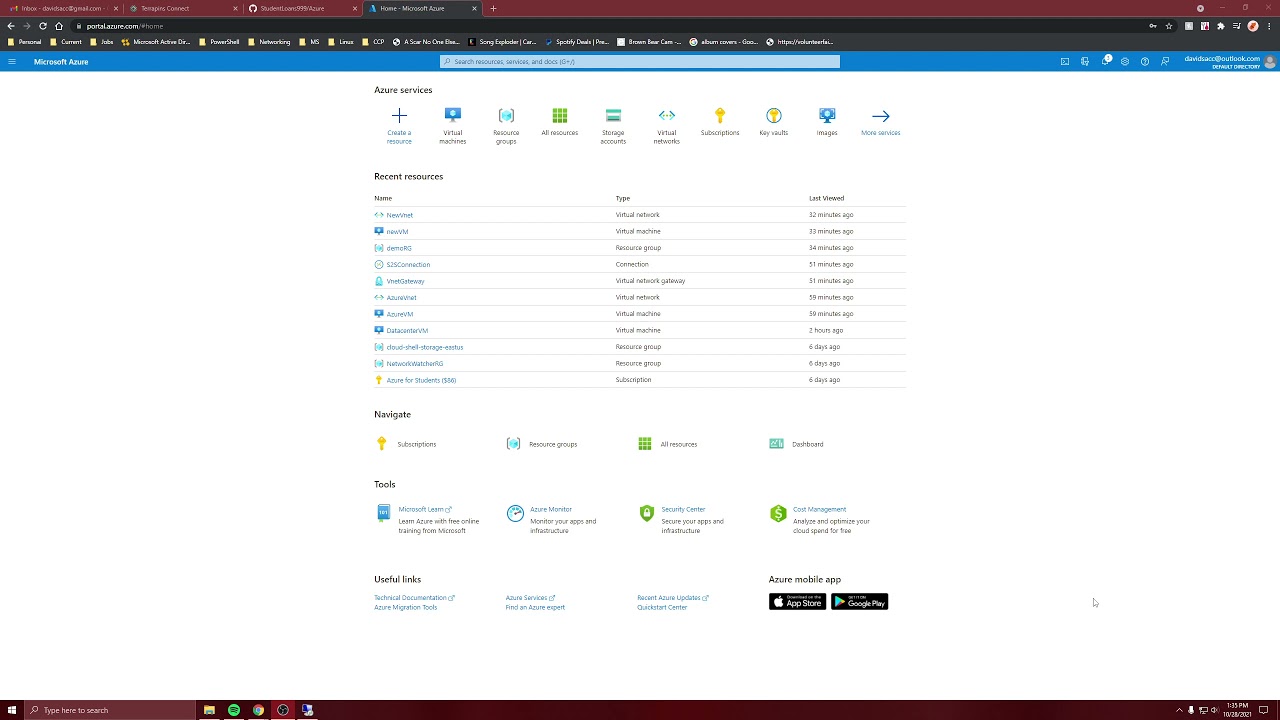Open All resources in Azure services row
Screen dimensions: 1280x720
pyautogui.click(x=560, y=116)
